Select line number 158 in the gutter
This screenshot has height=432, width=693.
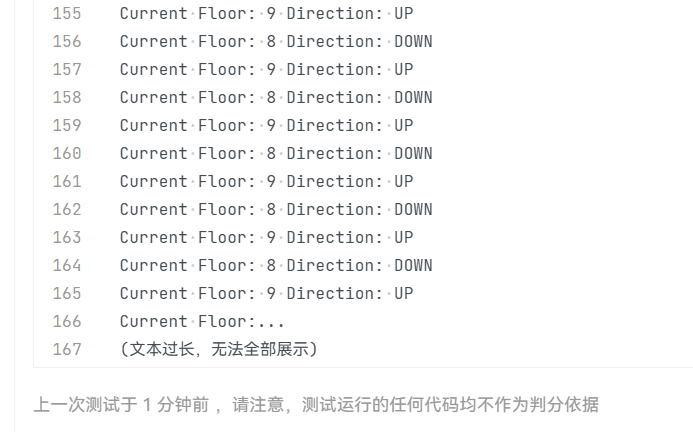click(66, 98)
